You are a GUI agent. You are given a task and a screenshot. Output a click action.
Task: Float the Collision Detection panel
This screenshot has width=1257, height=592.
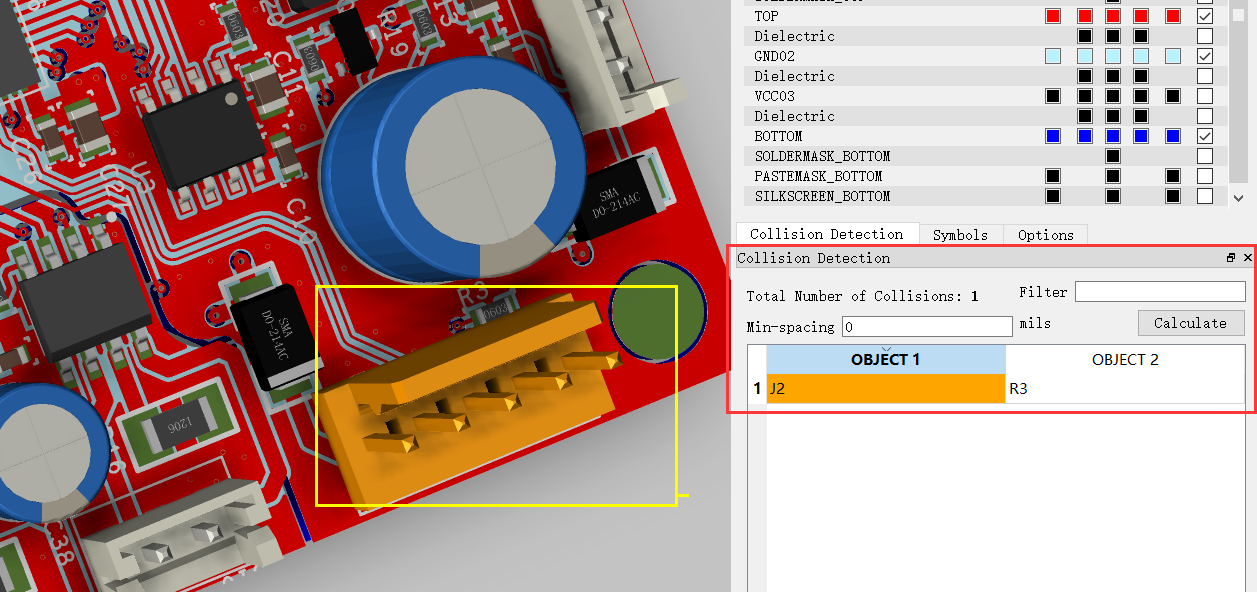click(1231, 258)
